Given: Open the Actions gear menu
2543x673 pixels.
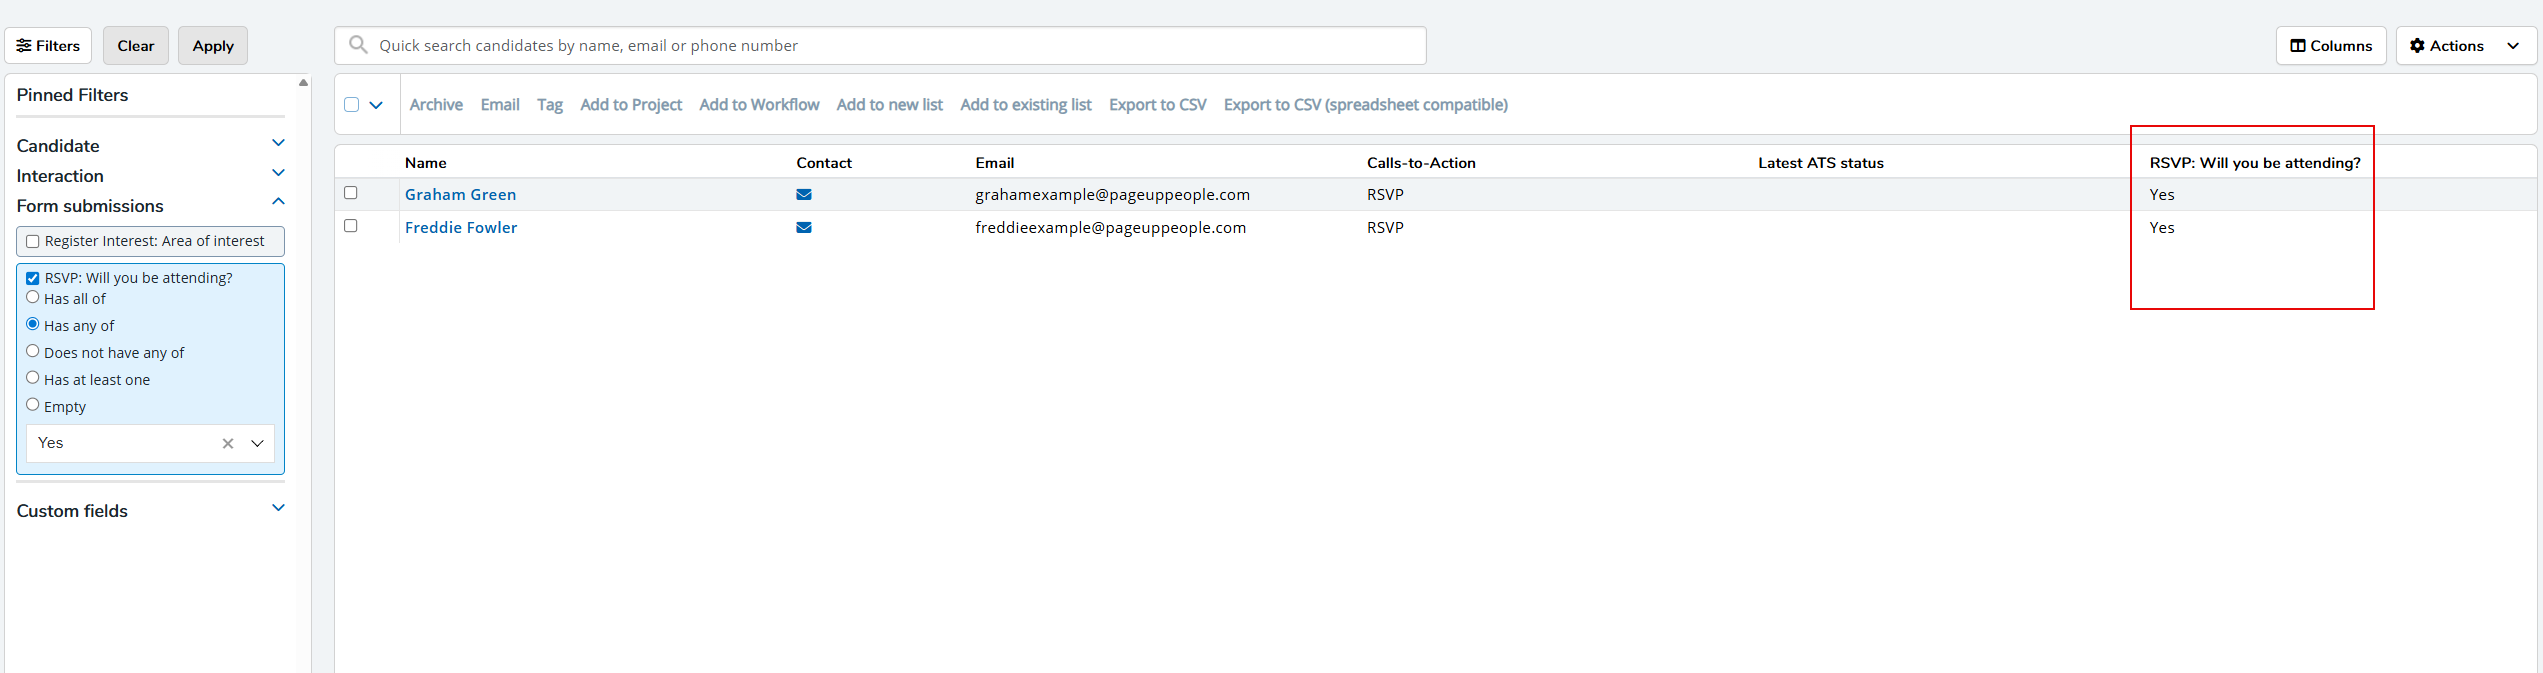Looking at the screenshot, I should tap(2465, 46).
